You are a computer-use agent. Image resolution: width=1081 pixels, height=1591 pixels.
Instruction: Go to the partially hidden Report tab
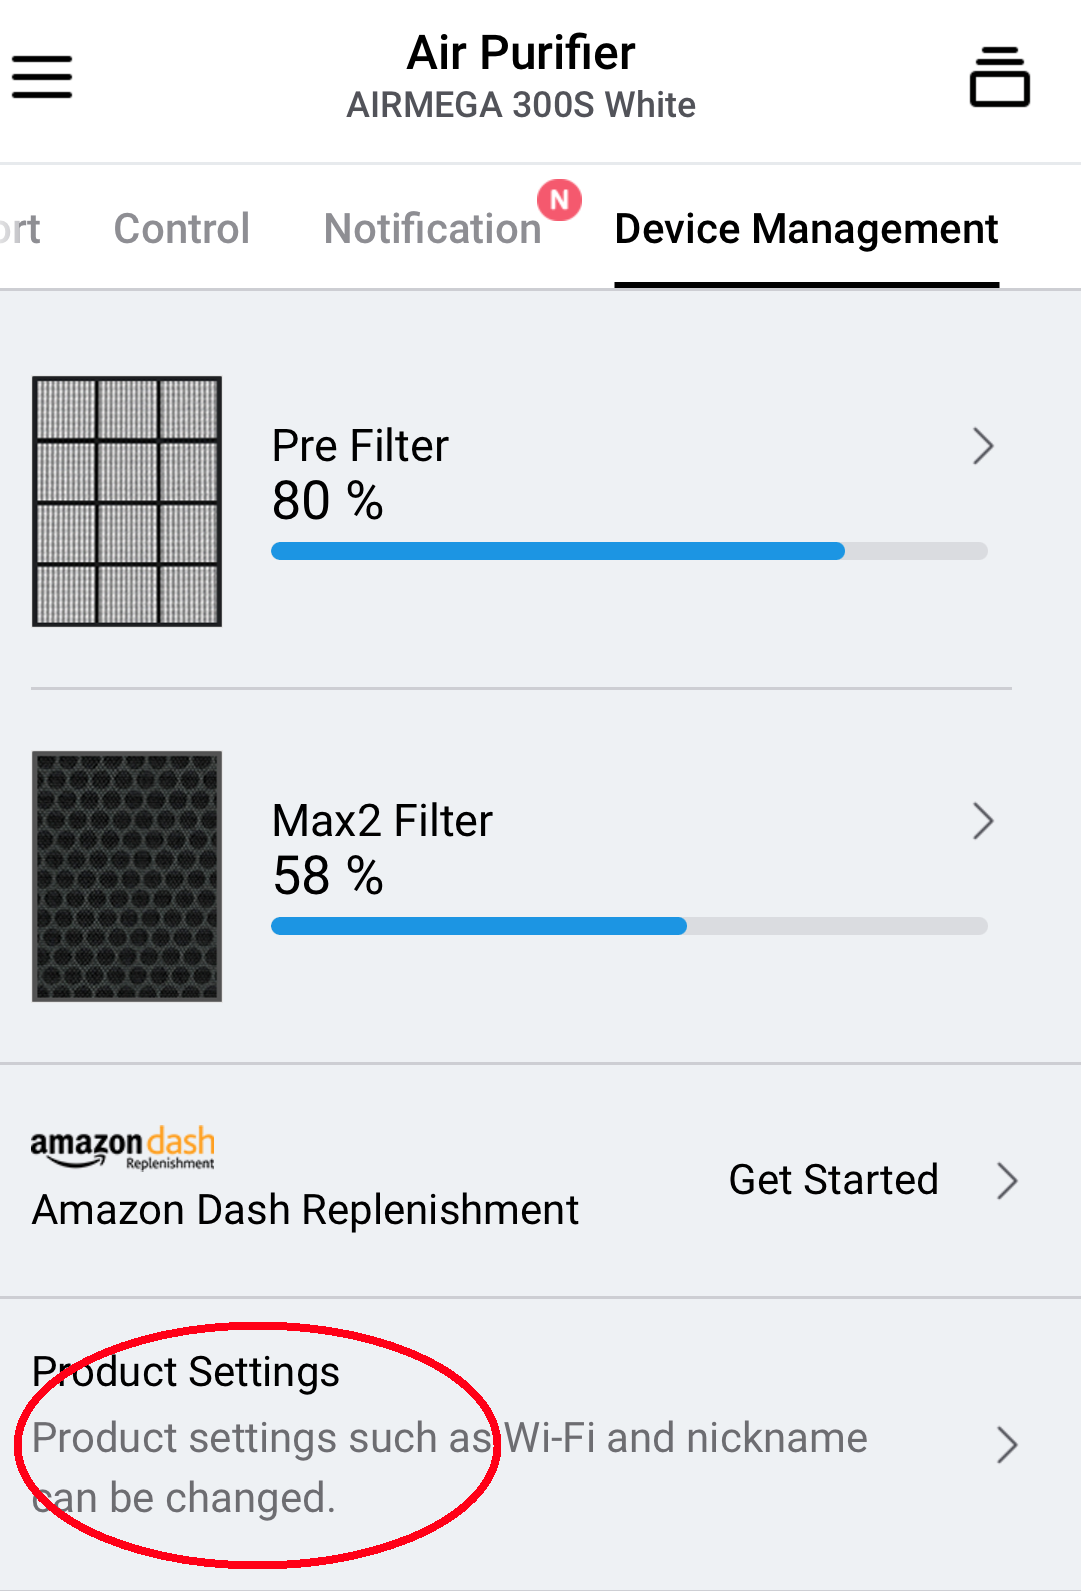coord(19,229)
